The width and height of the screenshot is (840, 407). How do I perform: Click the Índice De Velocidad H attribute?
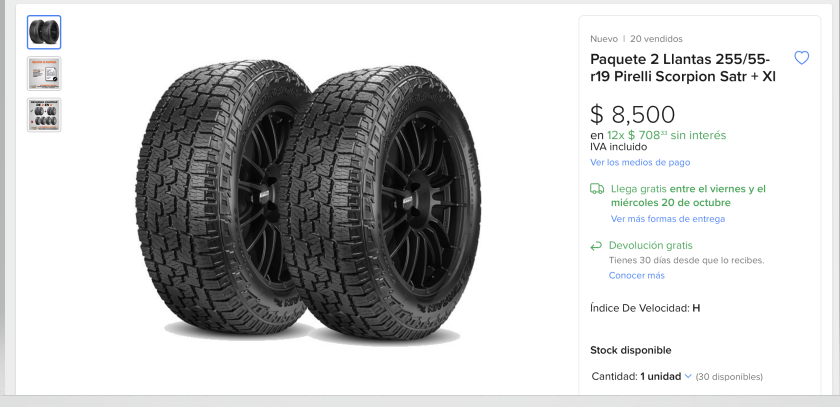point(645,308)
